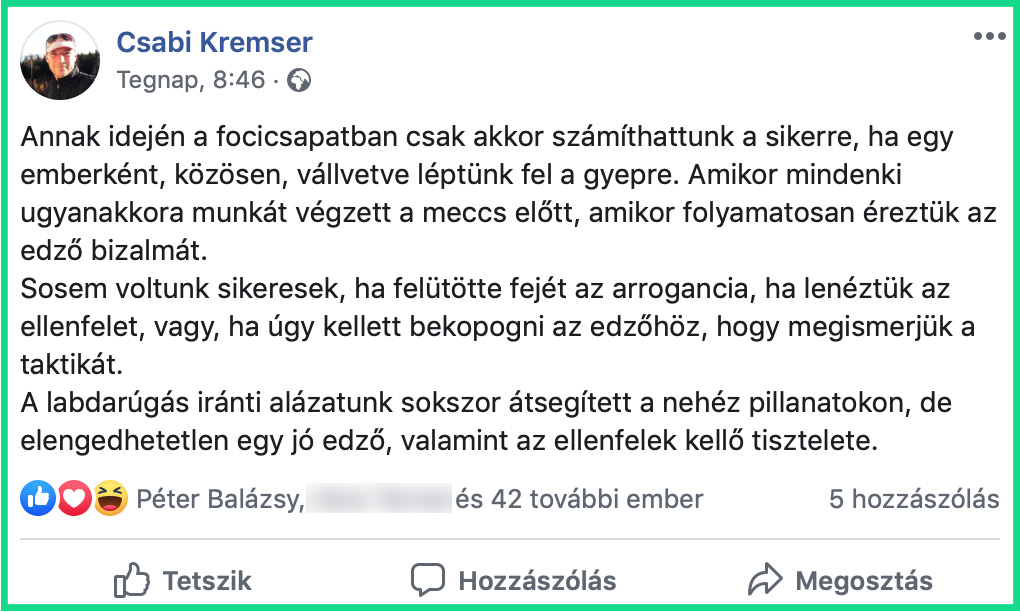Show the 'és 42 további ember' reactions list
The width and height of the screenshot is (1020, 612).
tap(579, 498)
